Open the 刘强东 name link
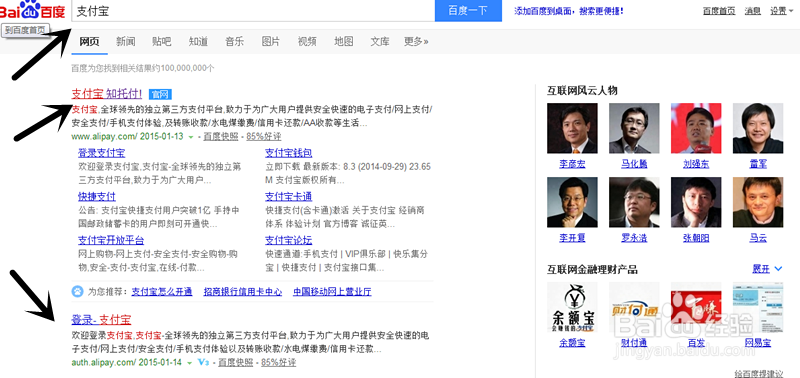800x378 pixels. point(696,164)
